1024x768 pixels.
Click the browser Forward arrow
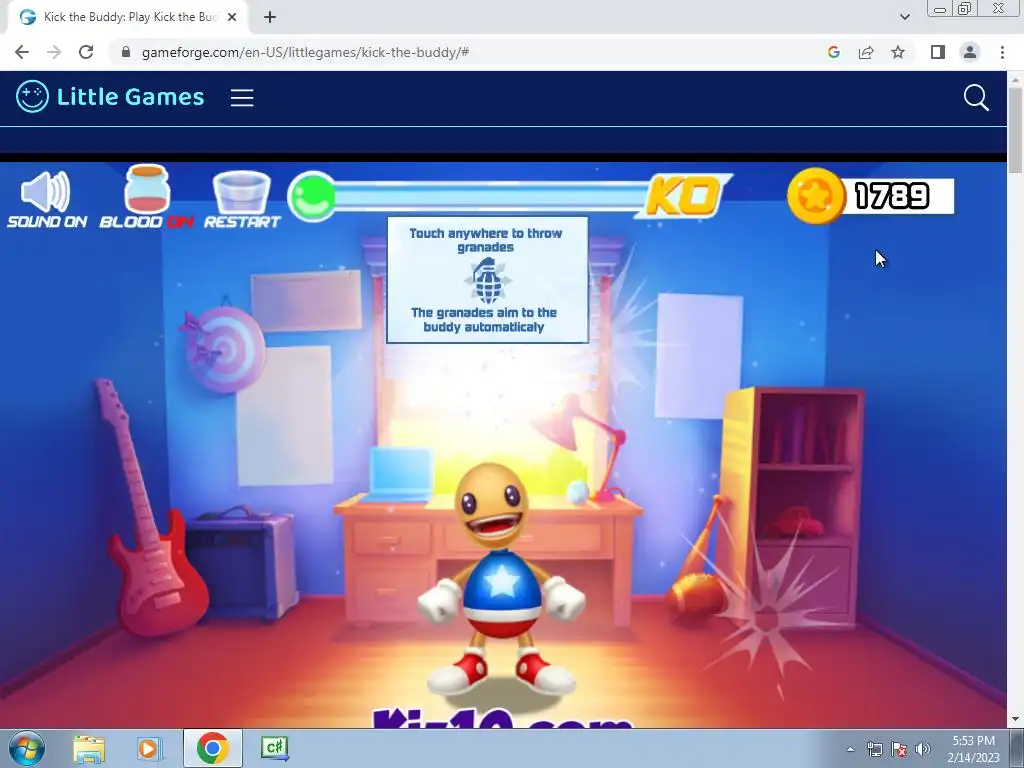click(54, 52)
